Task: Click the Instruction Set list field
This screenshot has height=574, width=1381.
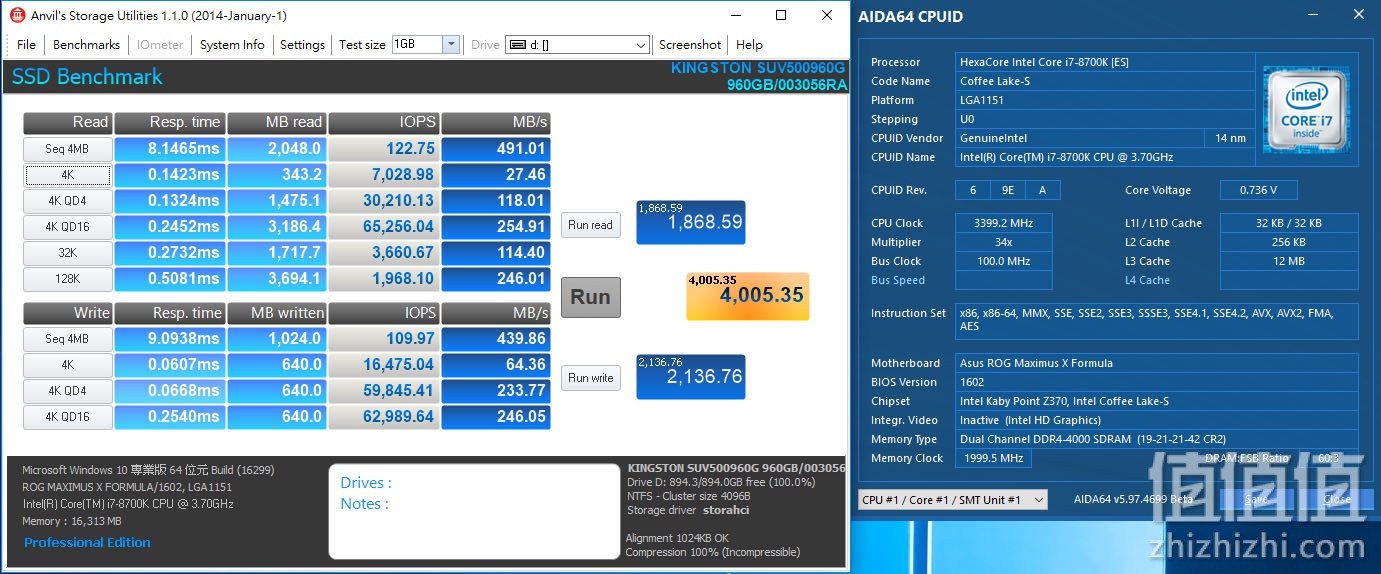Action: coord(1157,320)
